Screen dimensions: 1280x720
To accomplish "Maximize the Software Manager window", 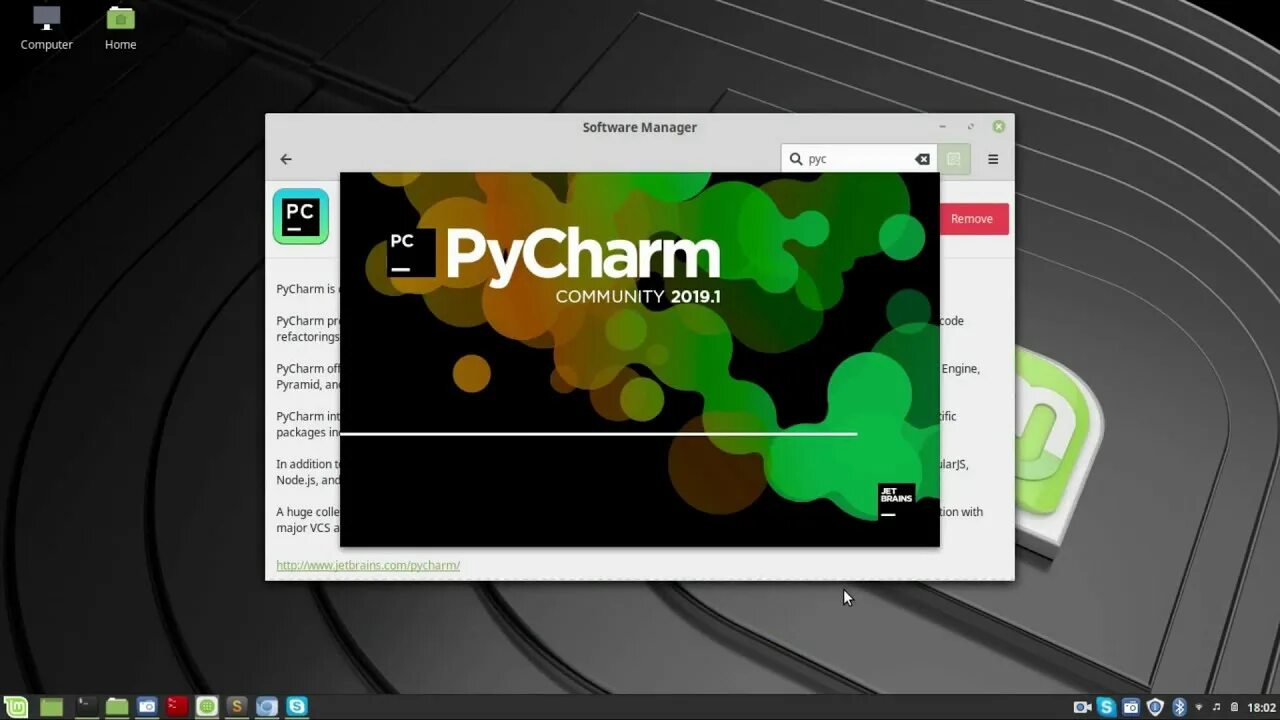I will pos(970,127).
